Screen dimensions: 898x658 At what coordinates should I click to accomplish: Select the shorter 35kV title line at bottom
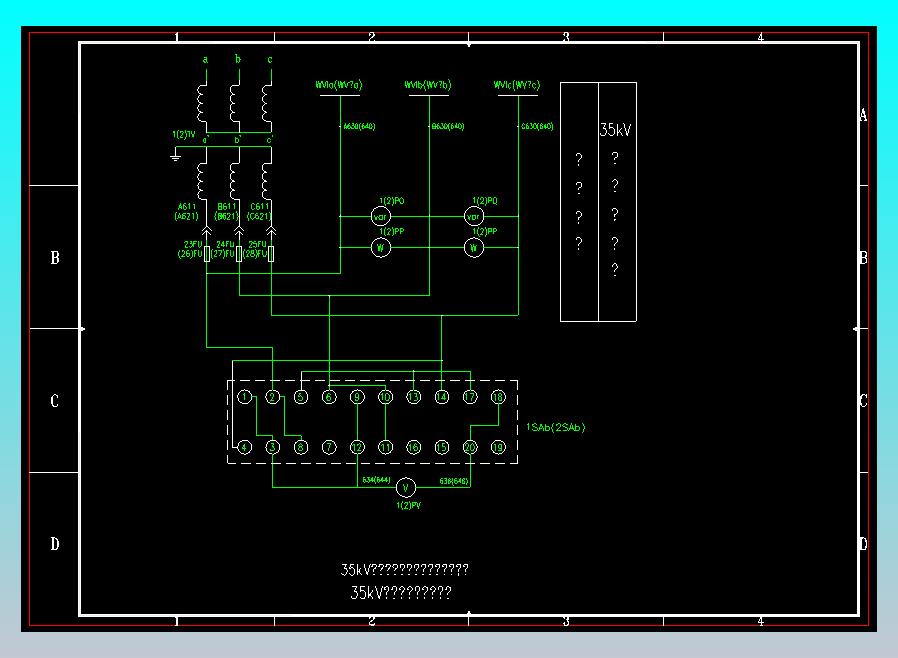pos(401,592)
